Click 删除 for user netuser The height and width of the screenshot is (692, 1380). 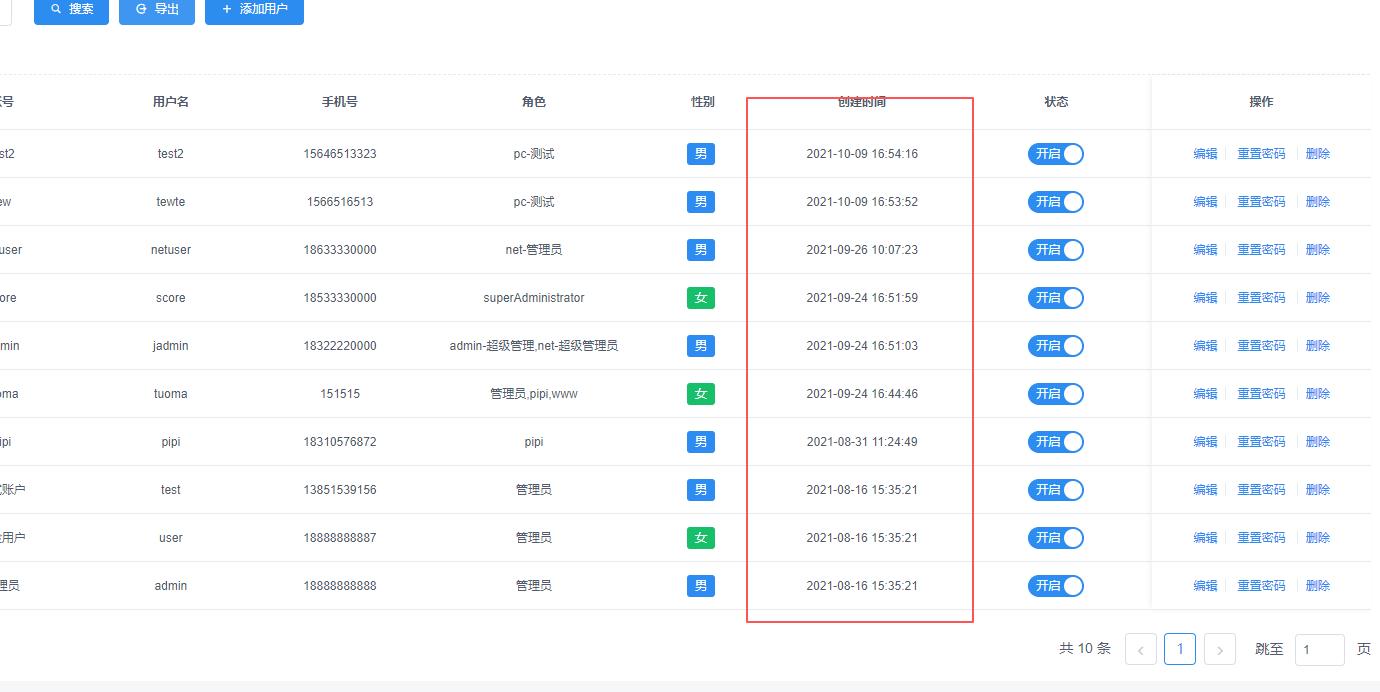(x=1318, y=250)
